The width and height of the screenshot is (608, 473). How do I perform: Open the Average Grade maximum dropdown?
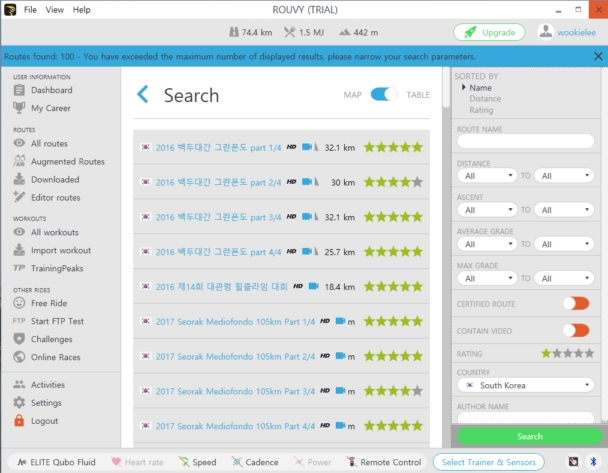pos(564,244)
